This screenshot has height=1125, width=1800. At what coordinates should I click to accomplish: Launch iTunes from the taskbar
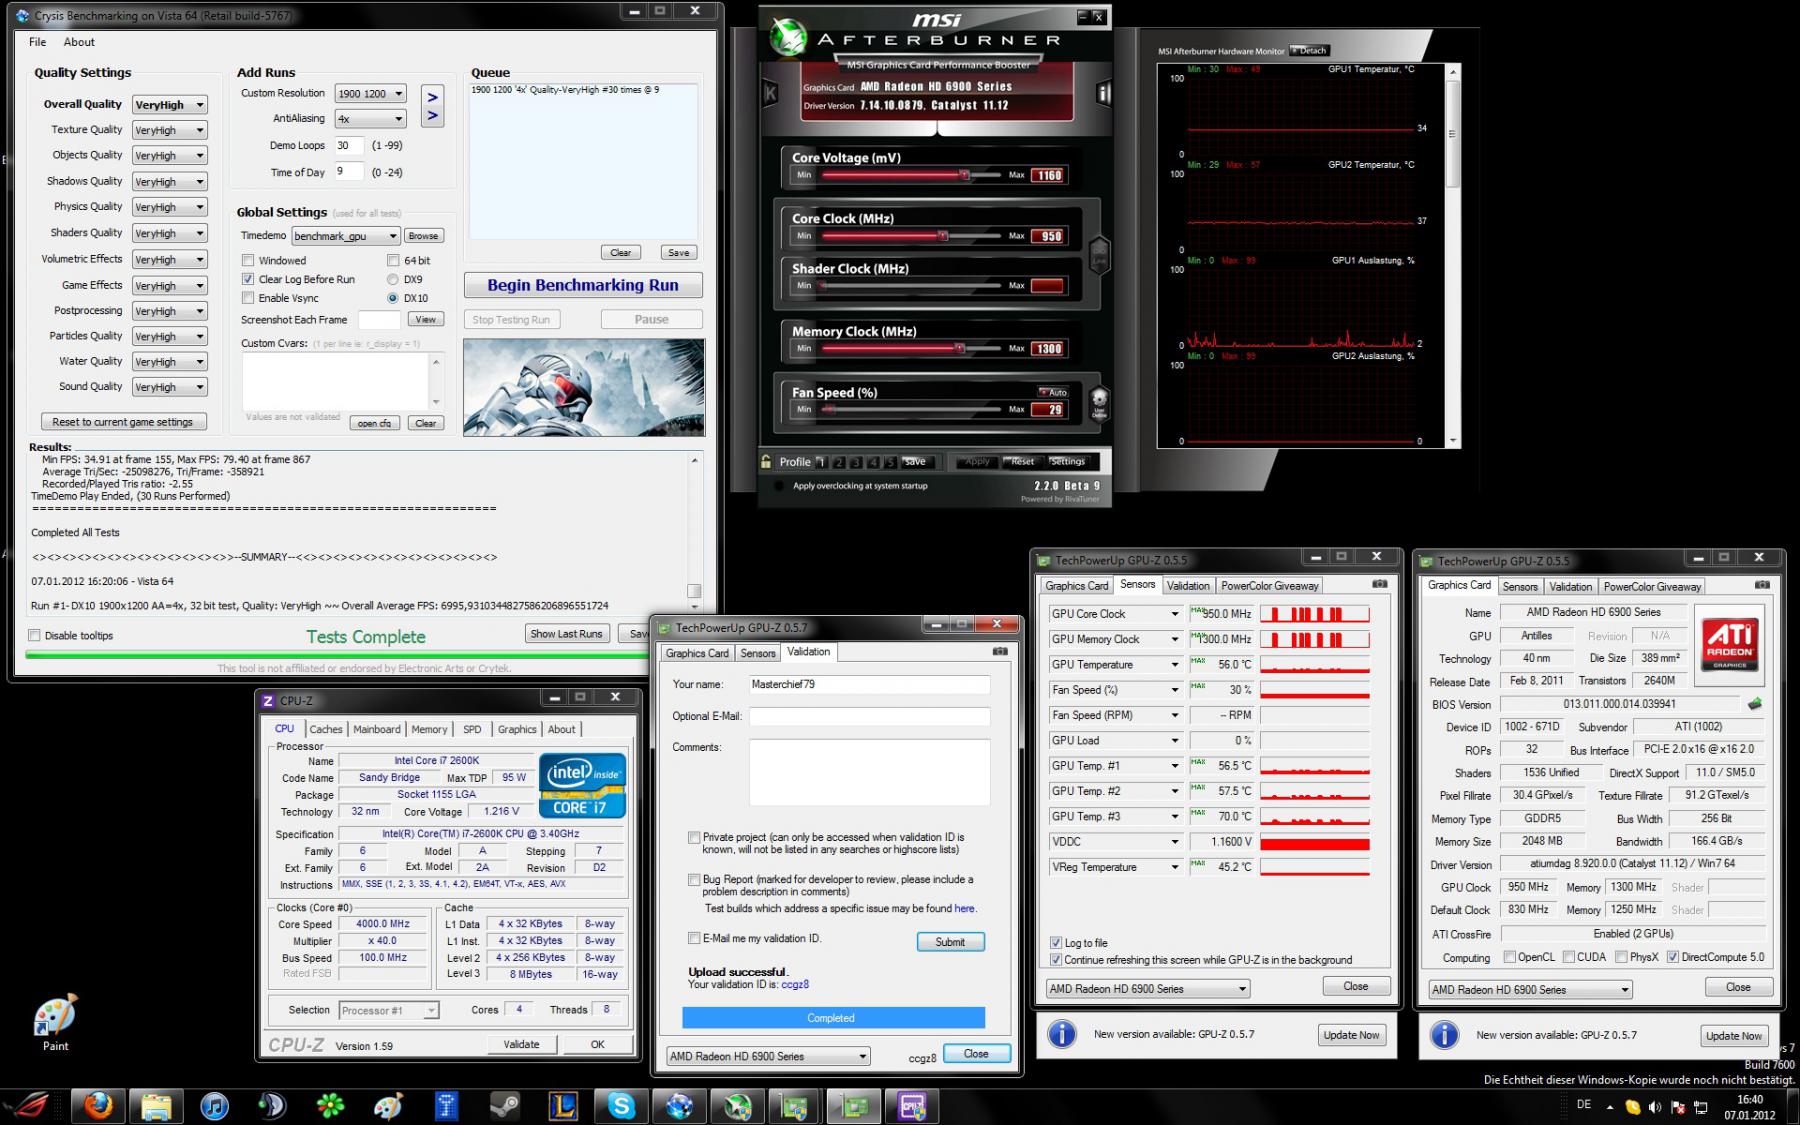tap(214, 1106)
